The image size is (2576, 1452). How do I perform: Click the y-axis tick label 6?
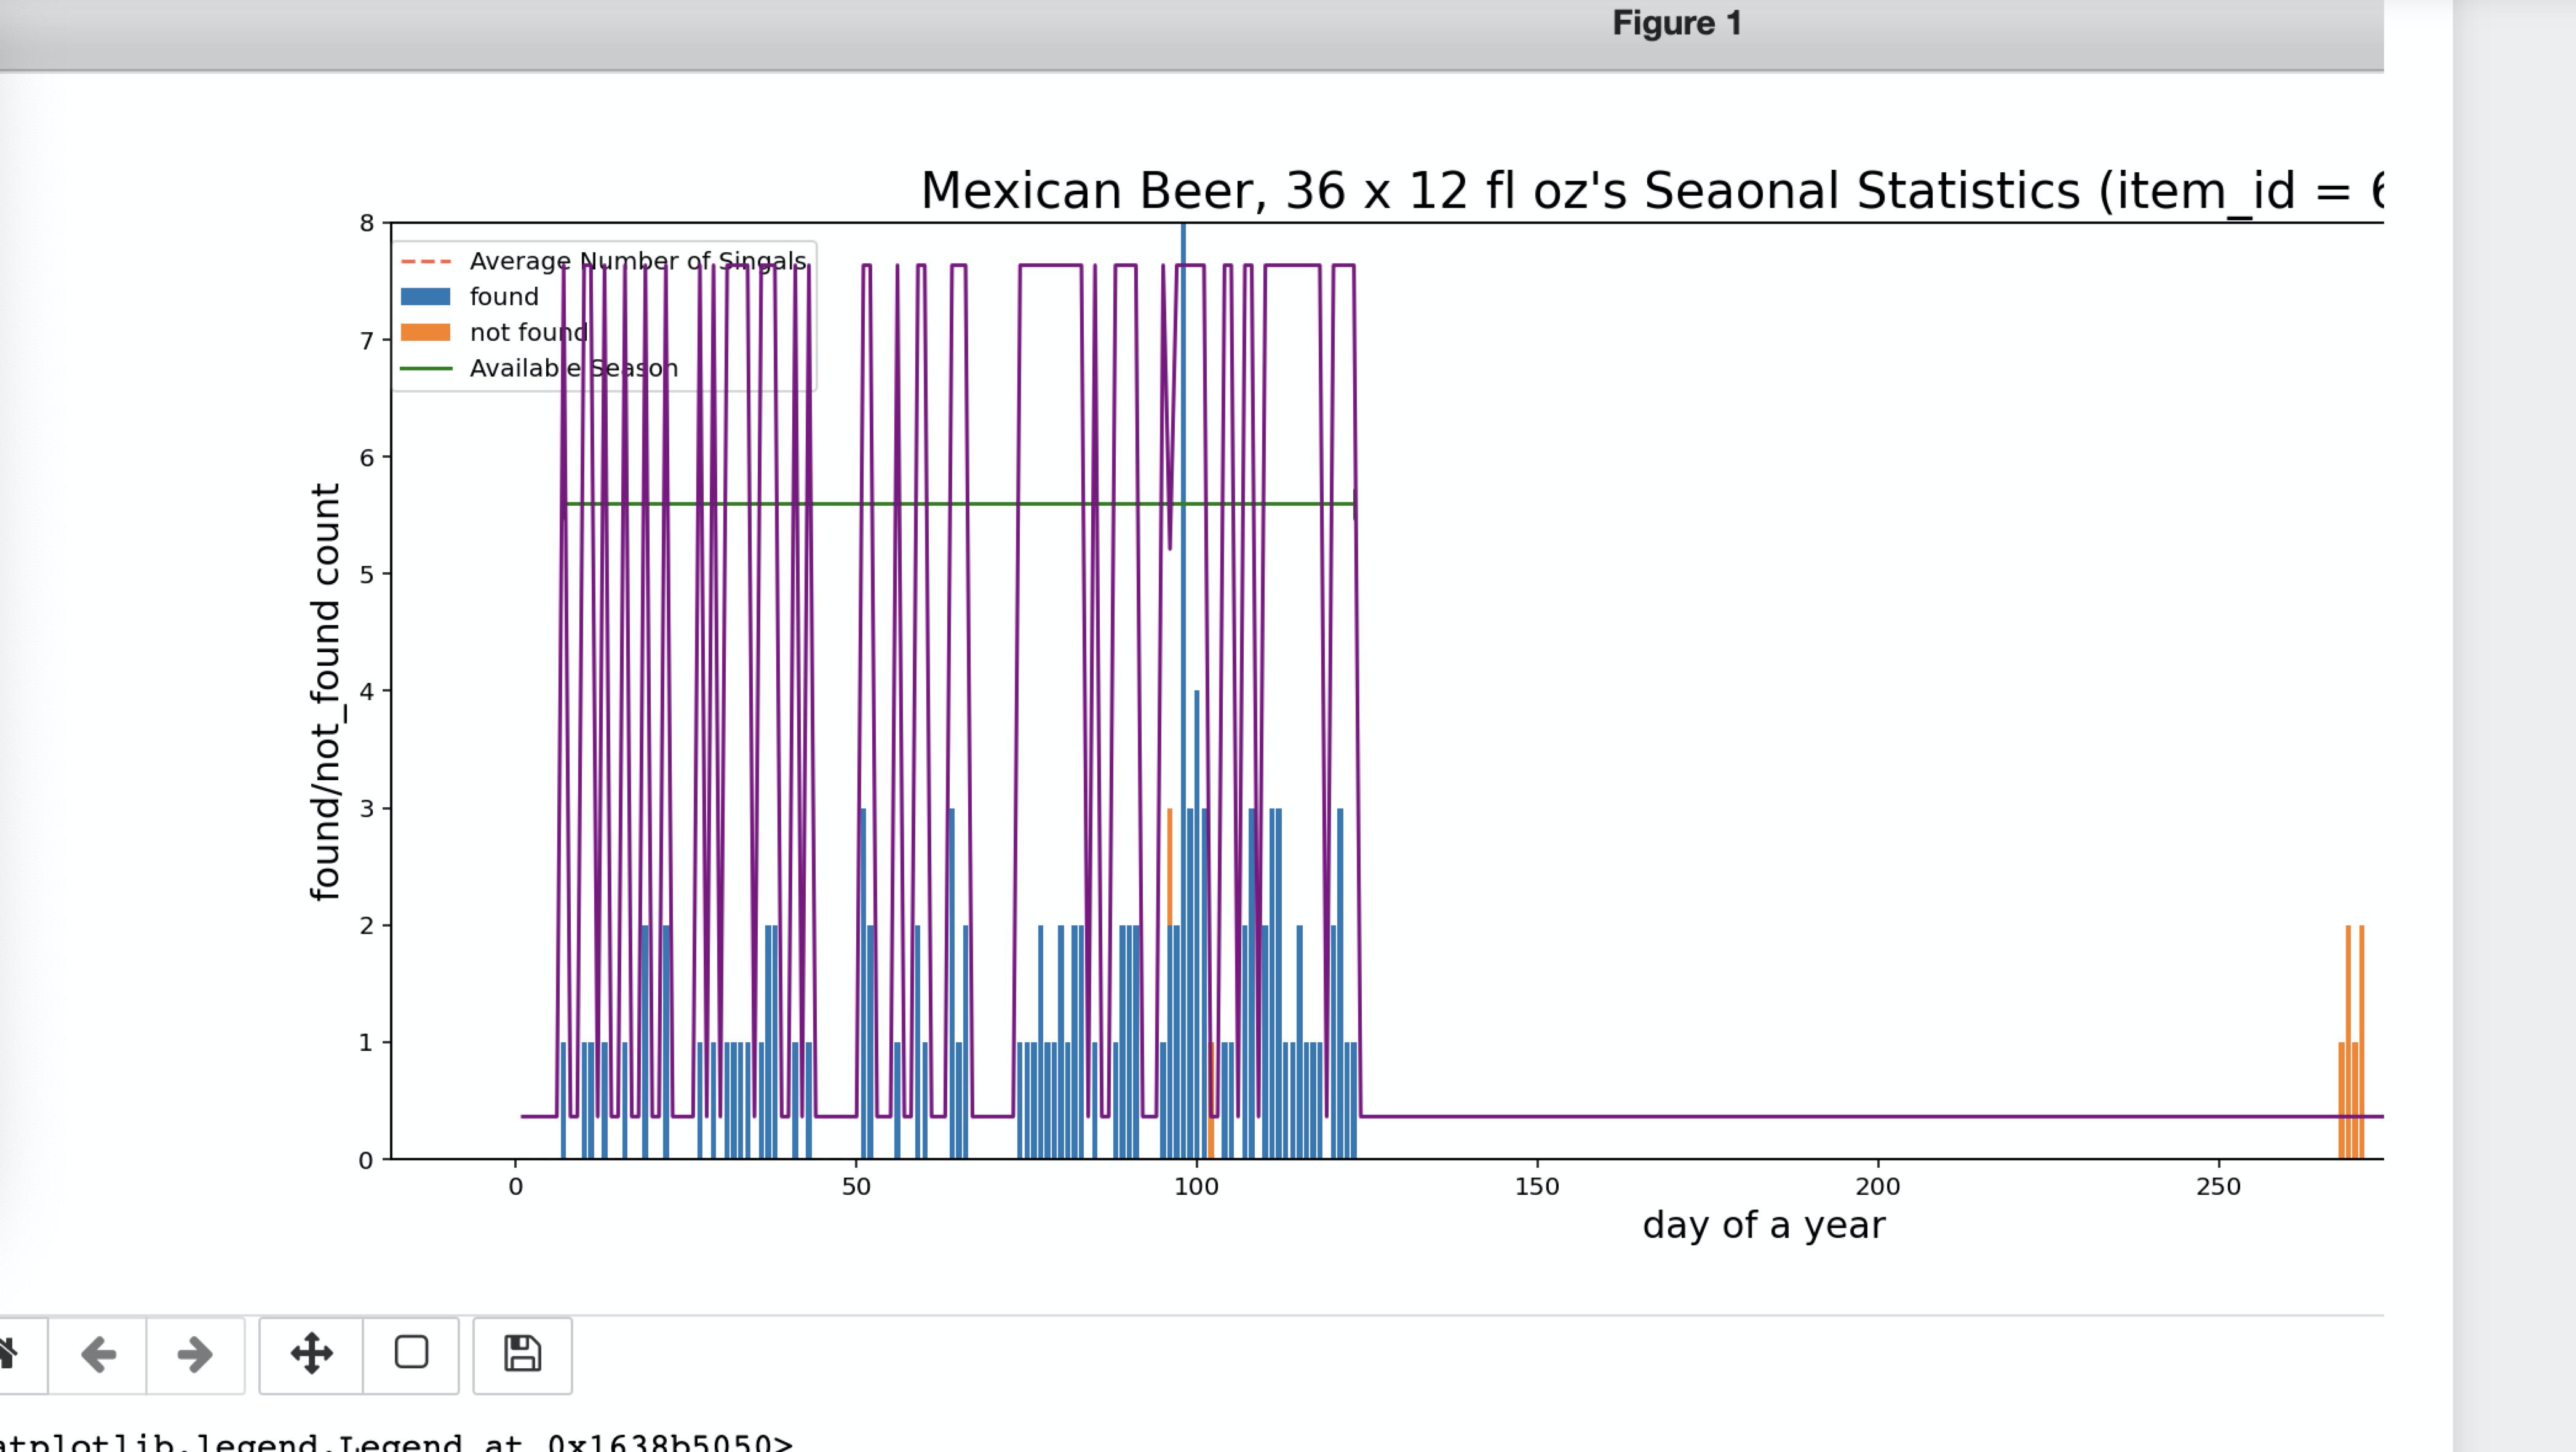[x=366, y=458]
